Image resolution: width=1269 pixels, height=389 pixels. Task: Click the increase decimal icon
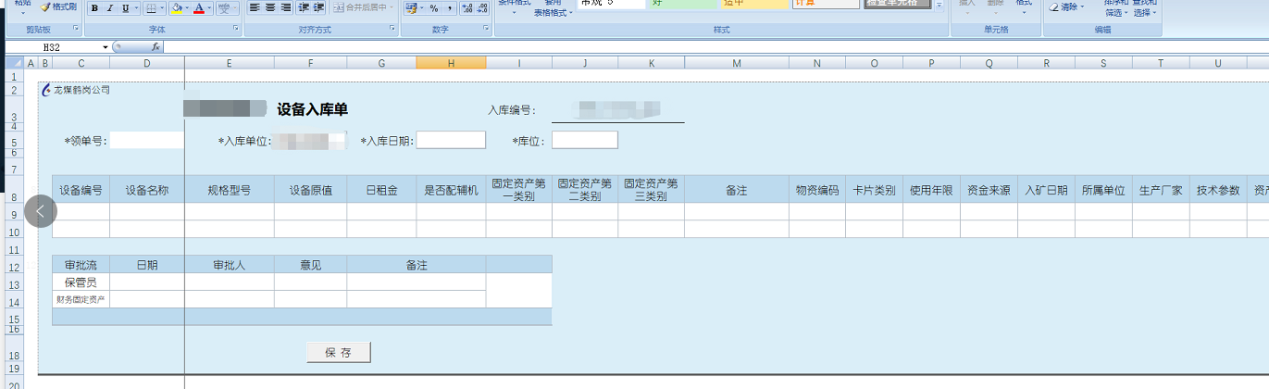pos(468,8)
